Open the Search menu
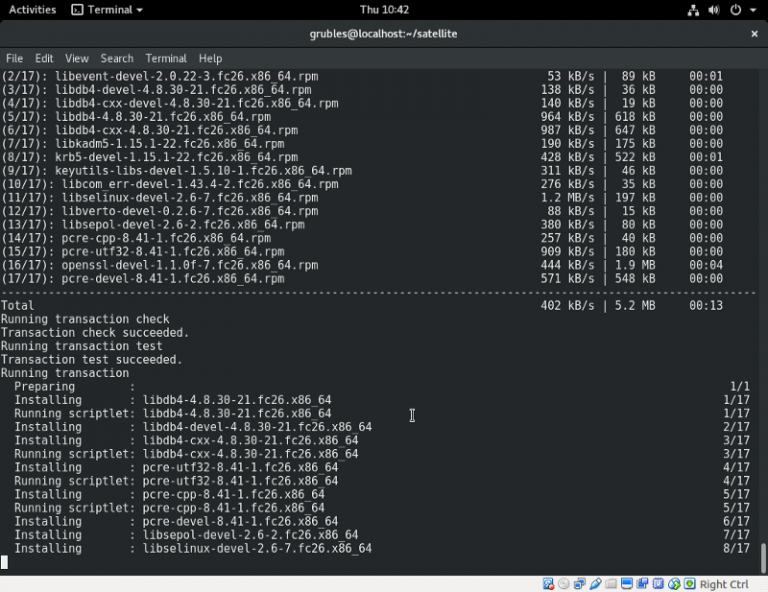768x592 pixels. [117, 59]
